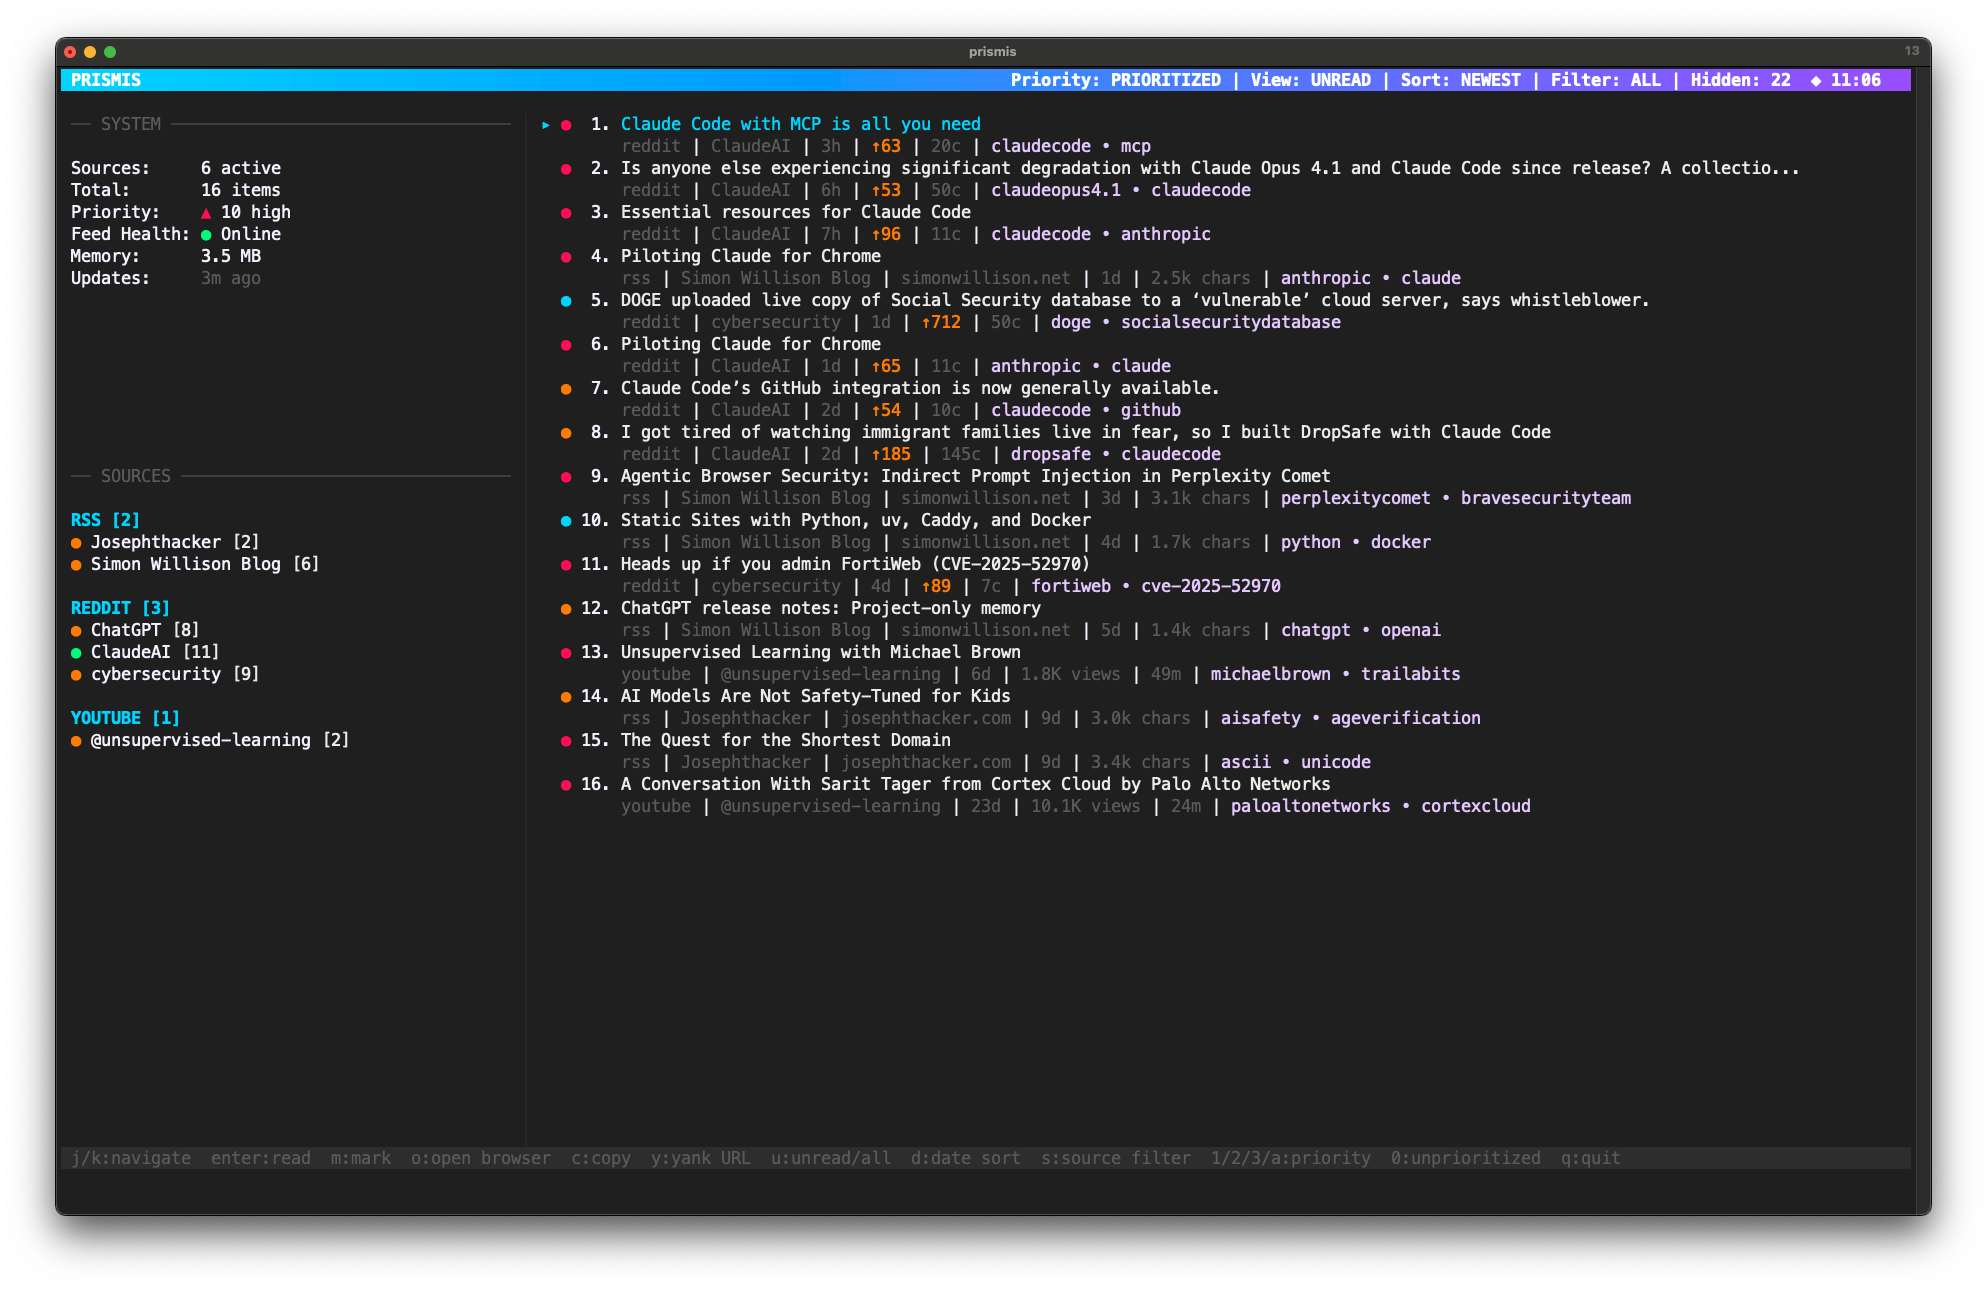The image size is (1987, 1289).
Task: Click the diamond icon beside the clock
Action: point(1816,81)
